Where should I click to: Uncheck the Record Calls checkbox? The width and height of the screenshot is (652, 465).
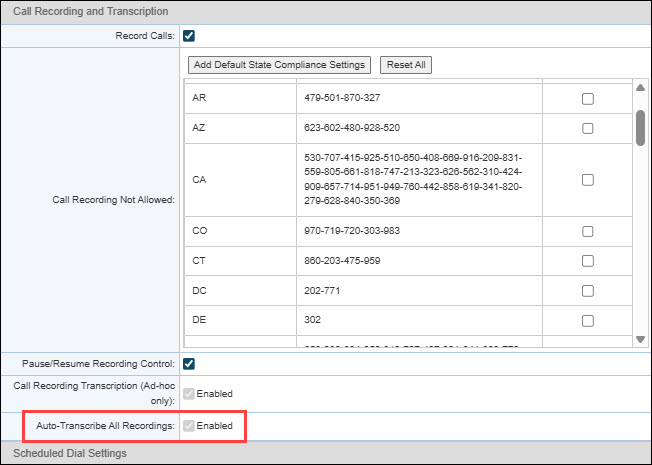click(x=189, y=36)
